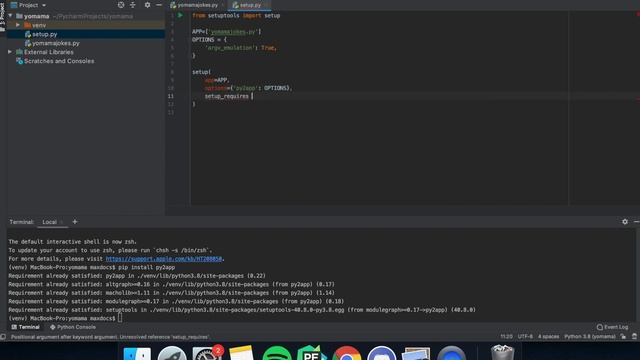Hide the Project panel with minus icon
The height and width of the screenshot is (360, 640).
159,5
